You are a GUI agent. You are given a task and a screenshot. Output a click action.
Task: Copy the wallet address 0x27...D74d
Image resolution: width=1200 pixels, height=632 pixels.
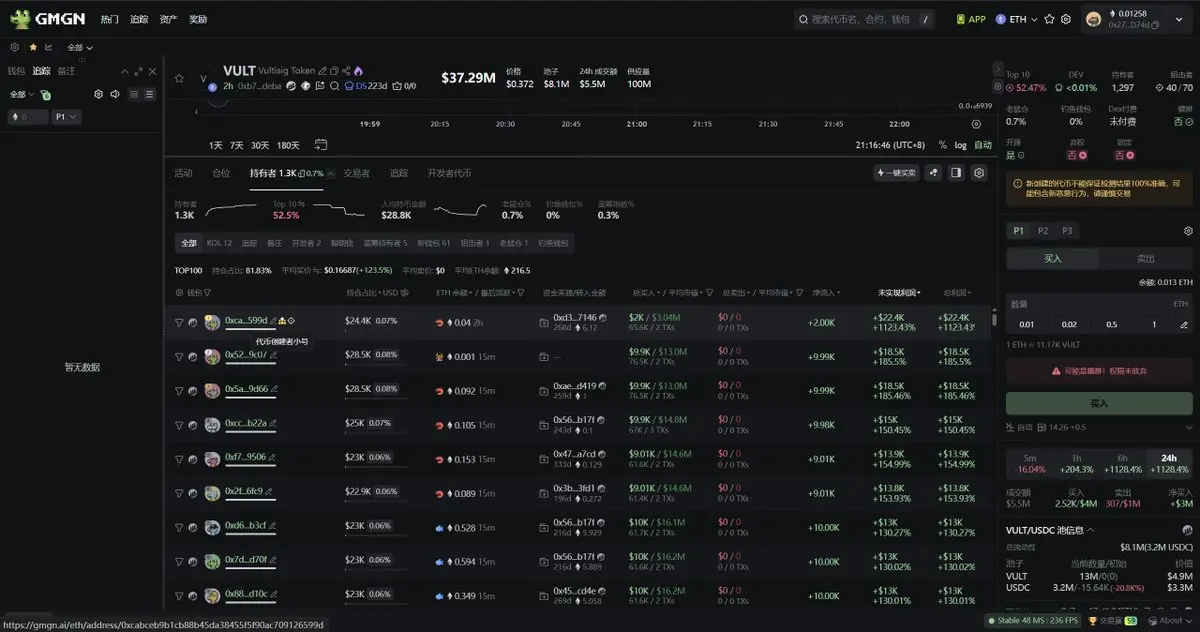click(1157, 25)
